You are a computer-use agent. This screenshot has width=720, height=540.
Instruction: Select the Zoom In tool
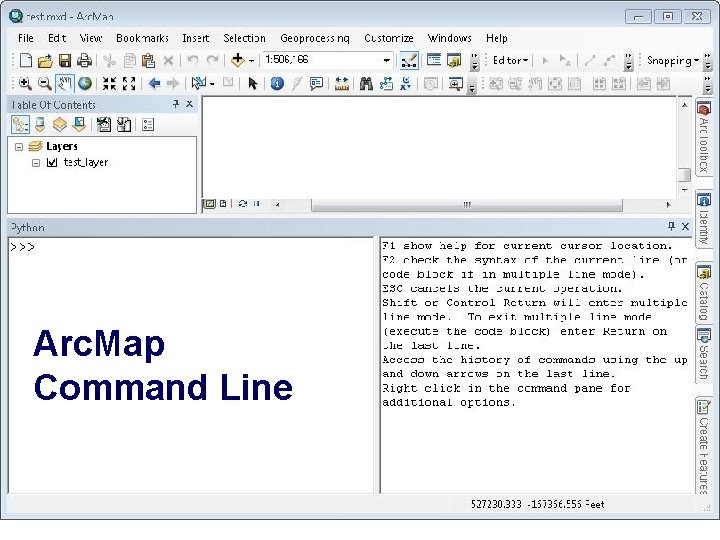[25, 84]
